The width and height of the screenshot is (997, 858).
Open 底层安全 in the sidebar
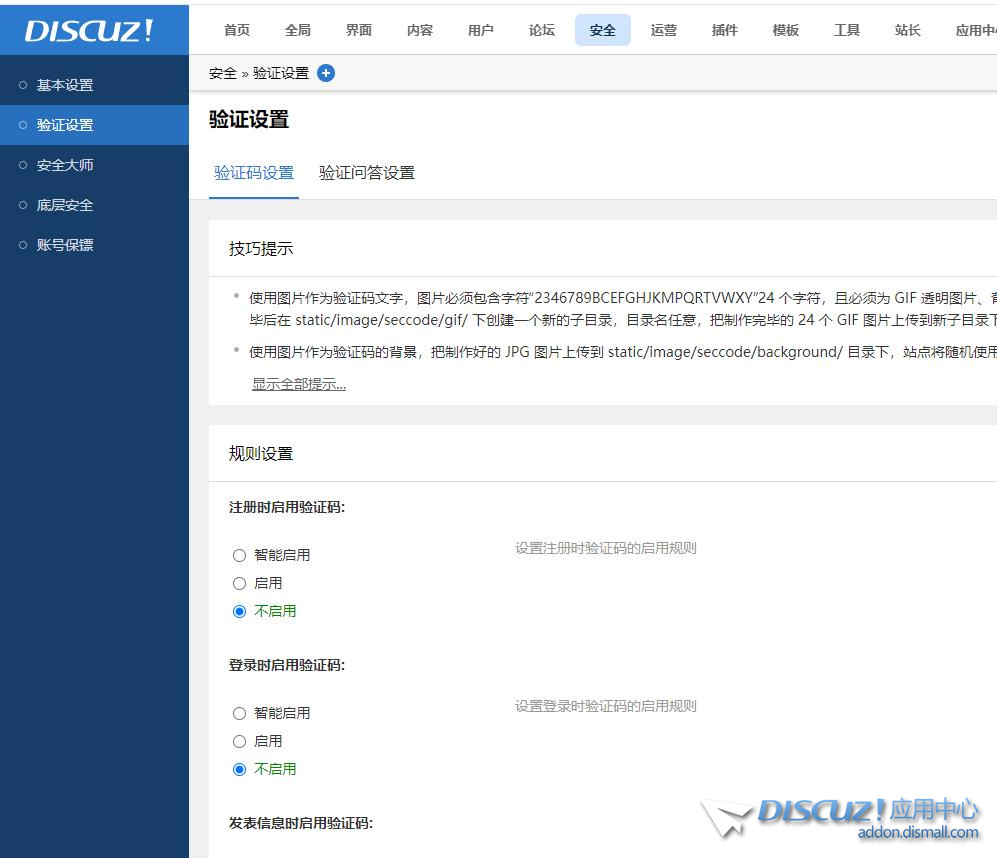64,205
